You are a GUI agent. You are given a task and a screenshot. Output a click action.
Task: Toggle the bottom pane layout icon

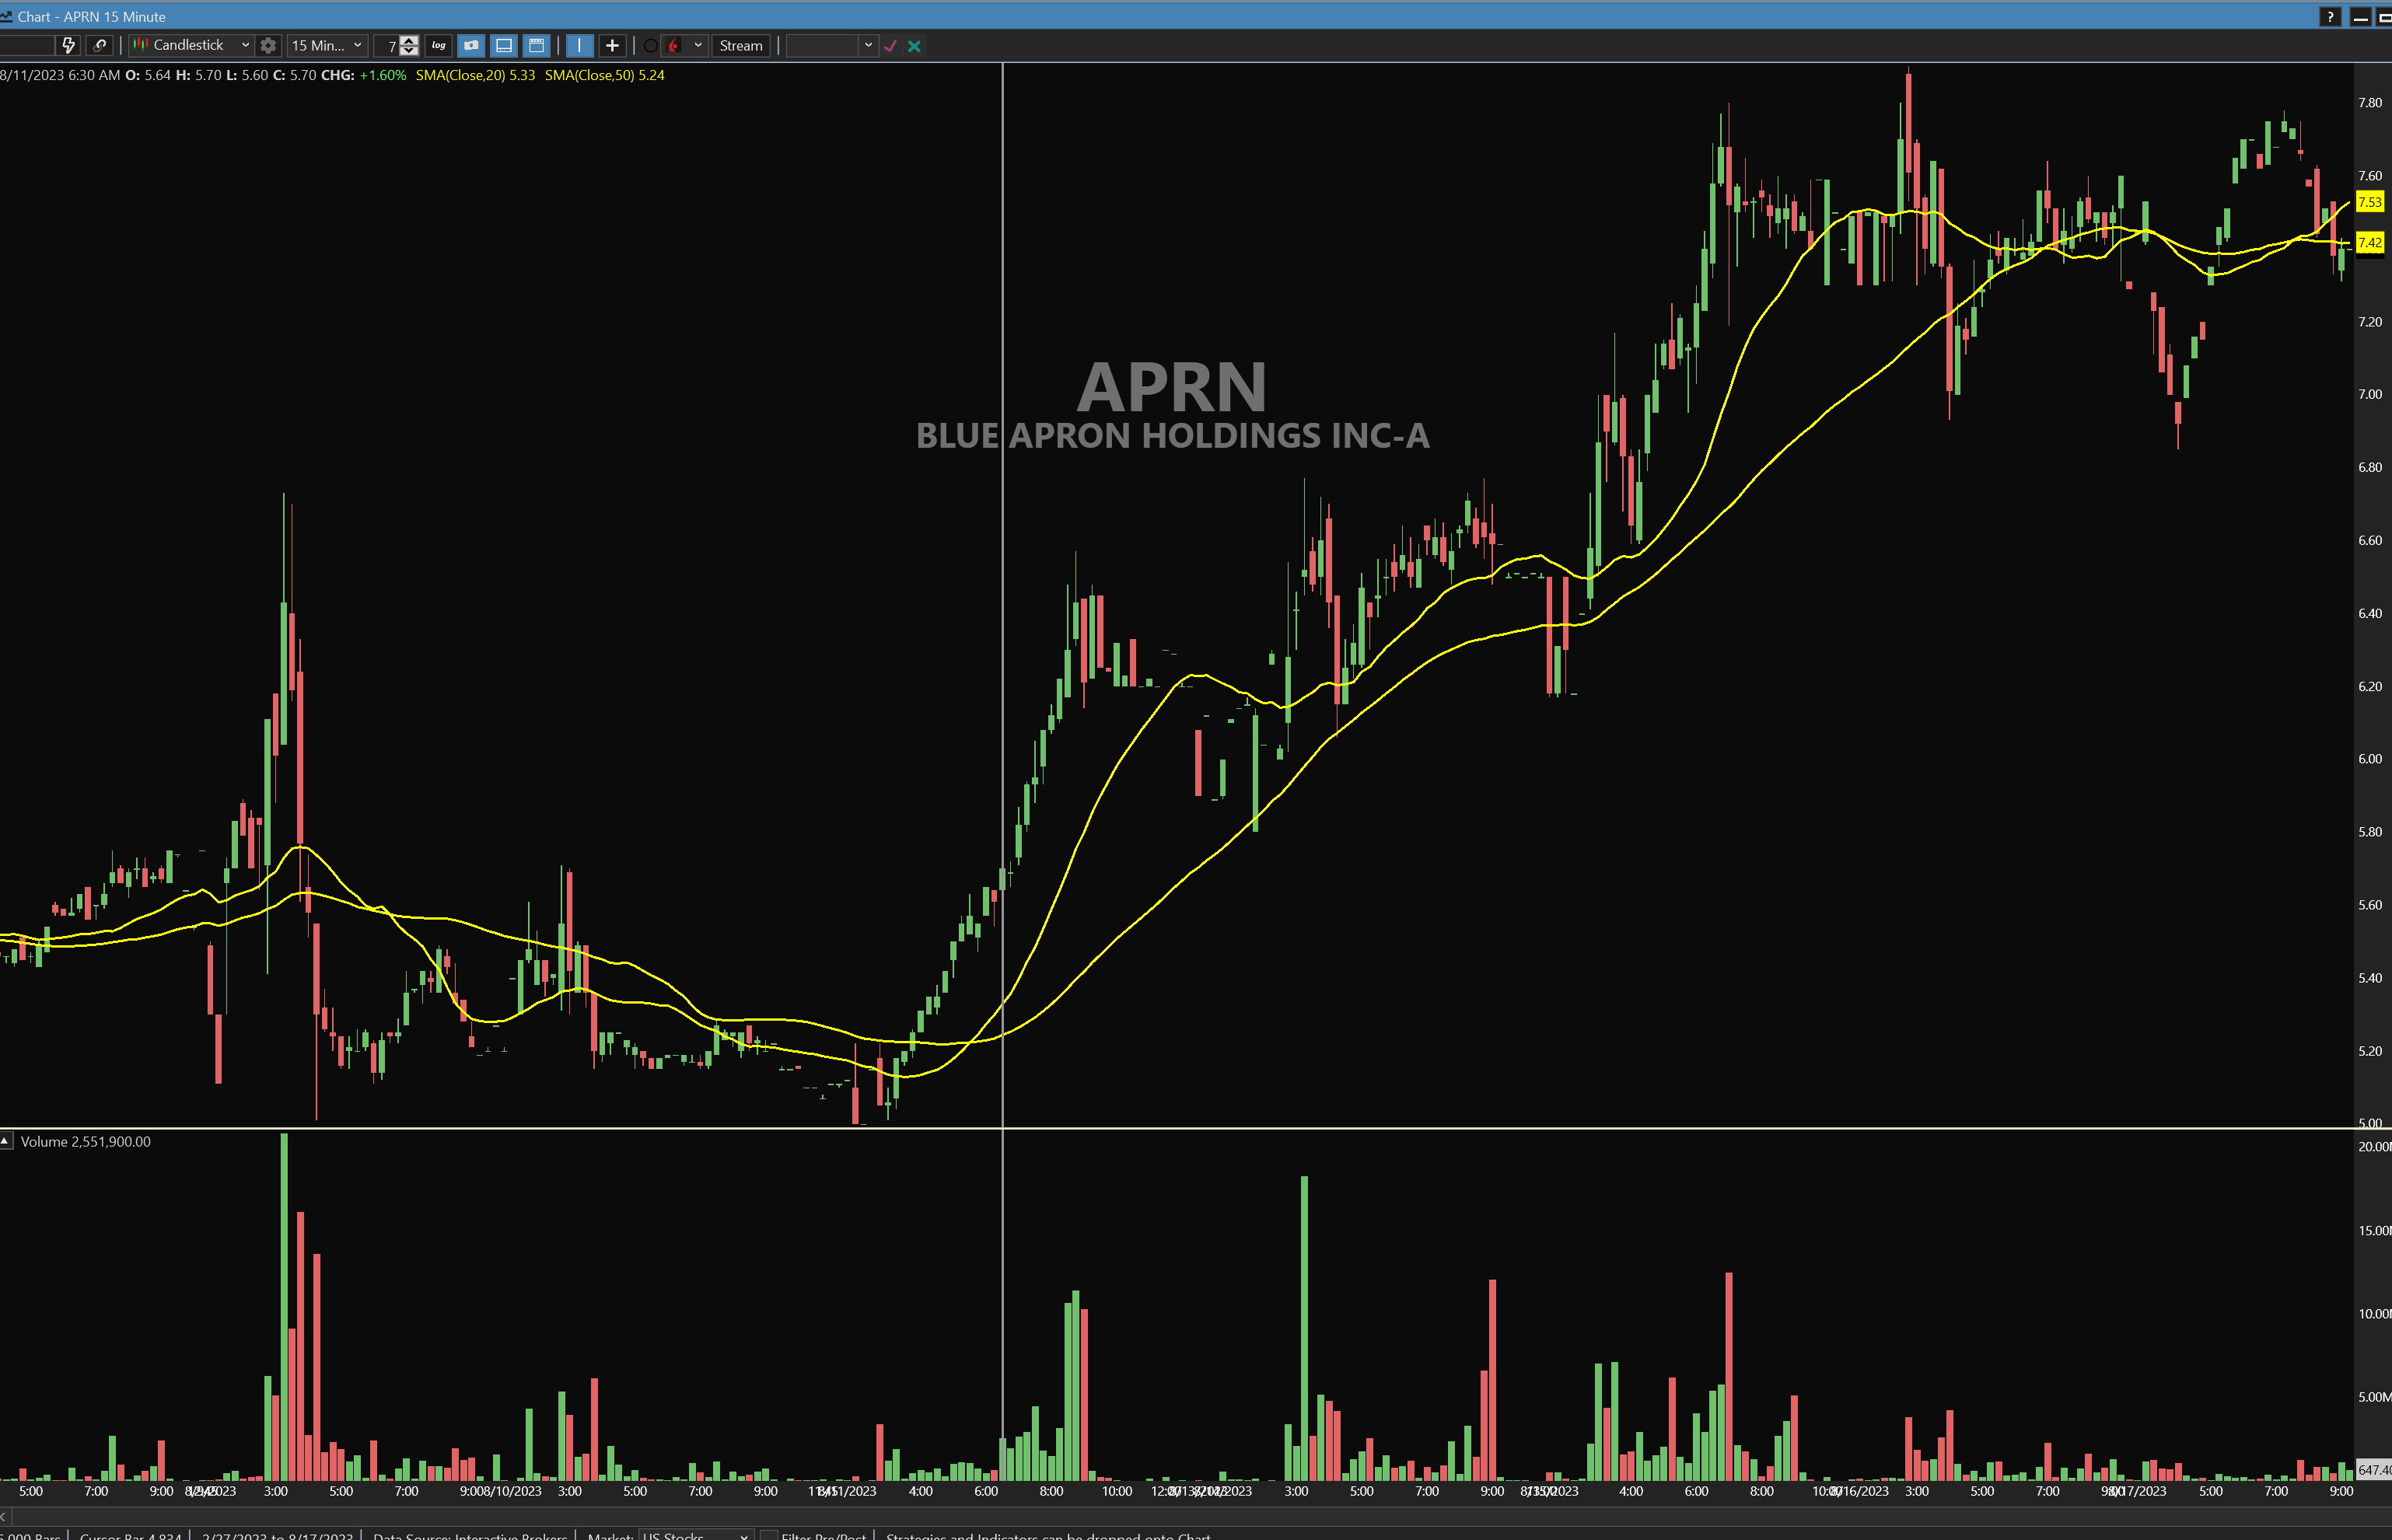(504, 45)
